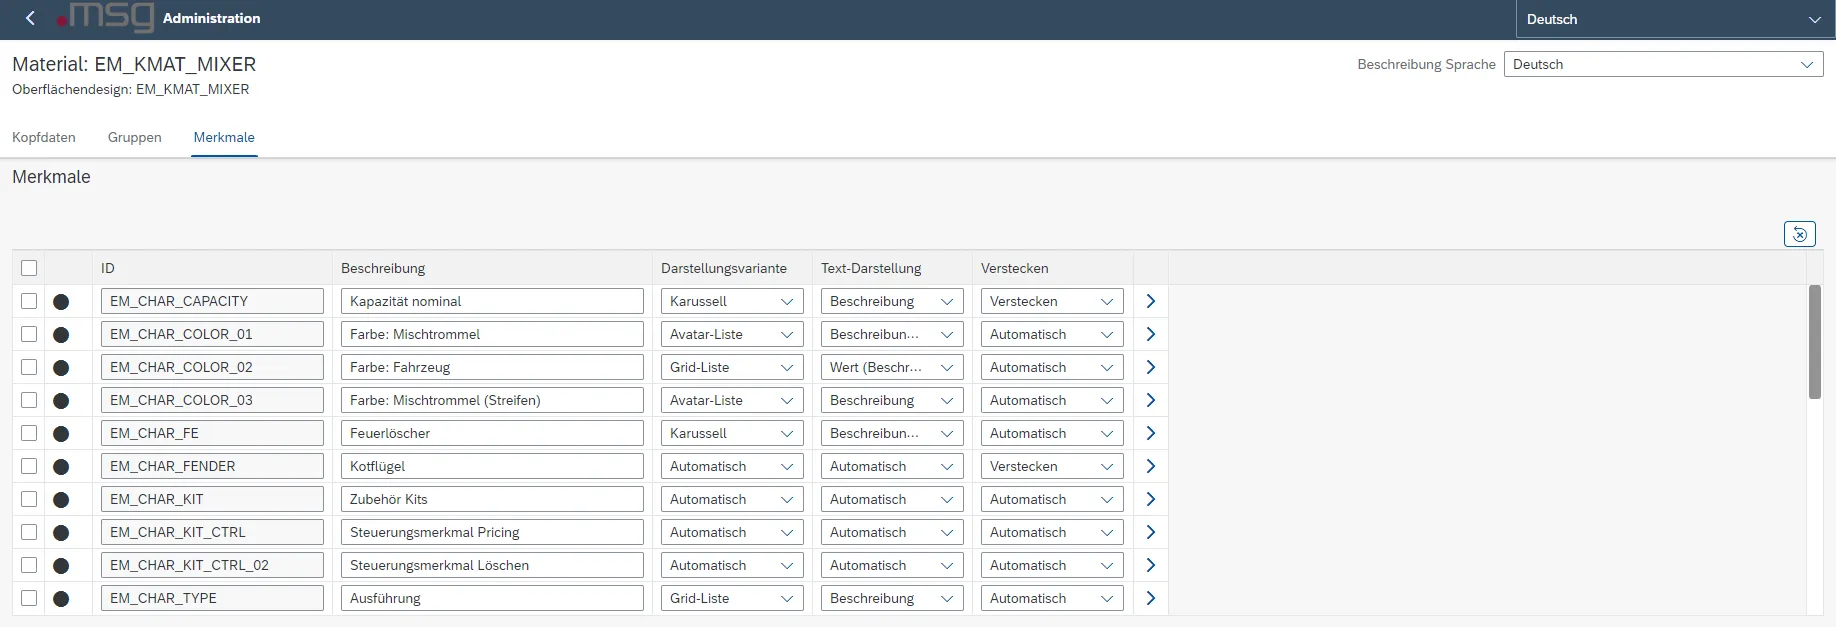Click the msg logo in header
1836x627 pixels.
click(108, 17)
